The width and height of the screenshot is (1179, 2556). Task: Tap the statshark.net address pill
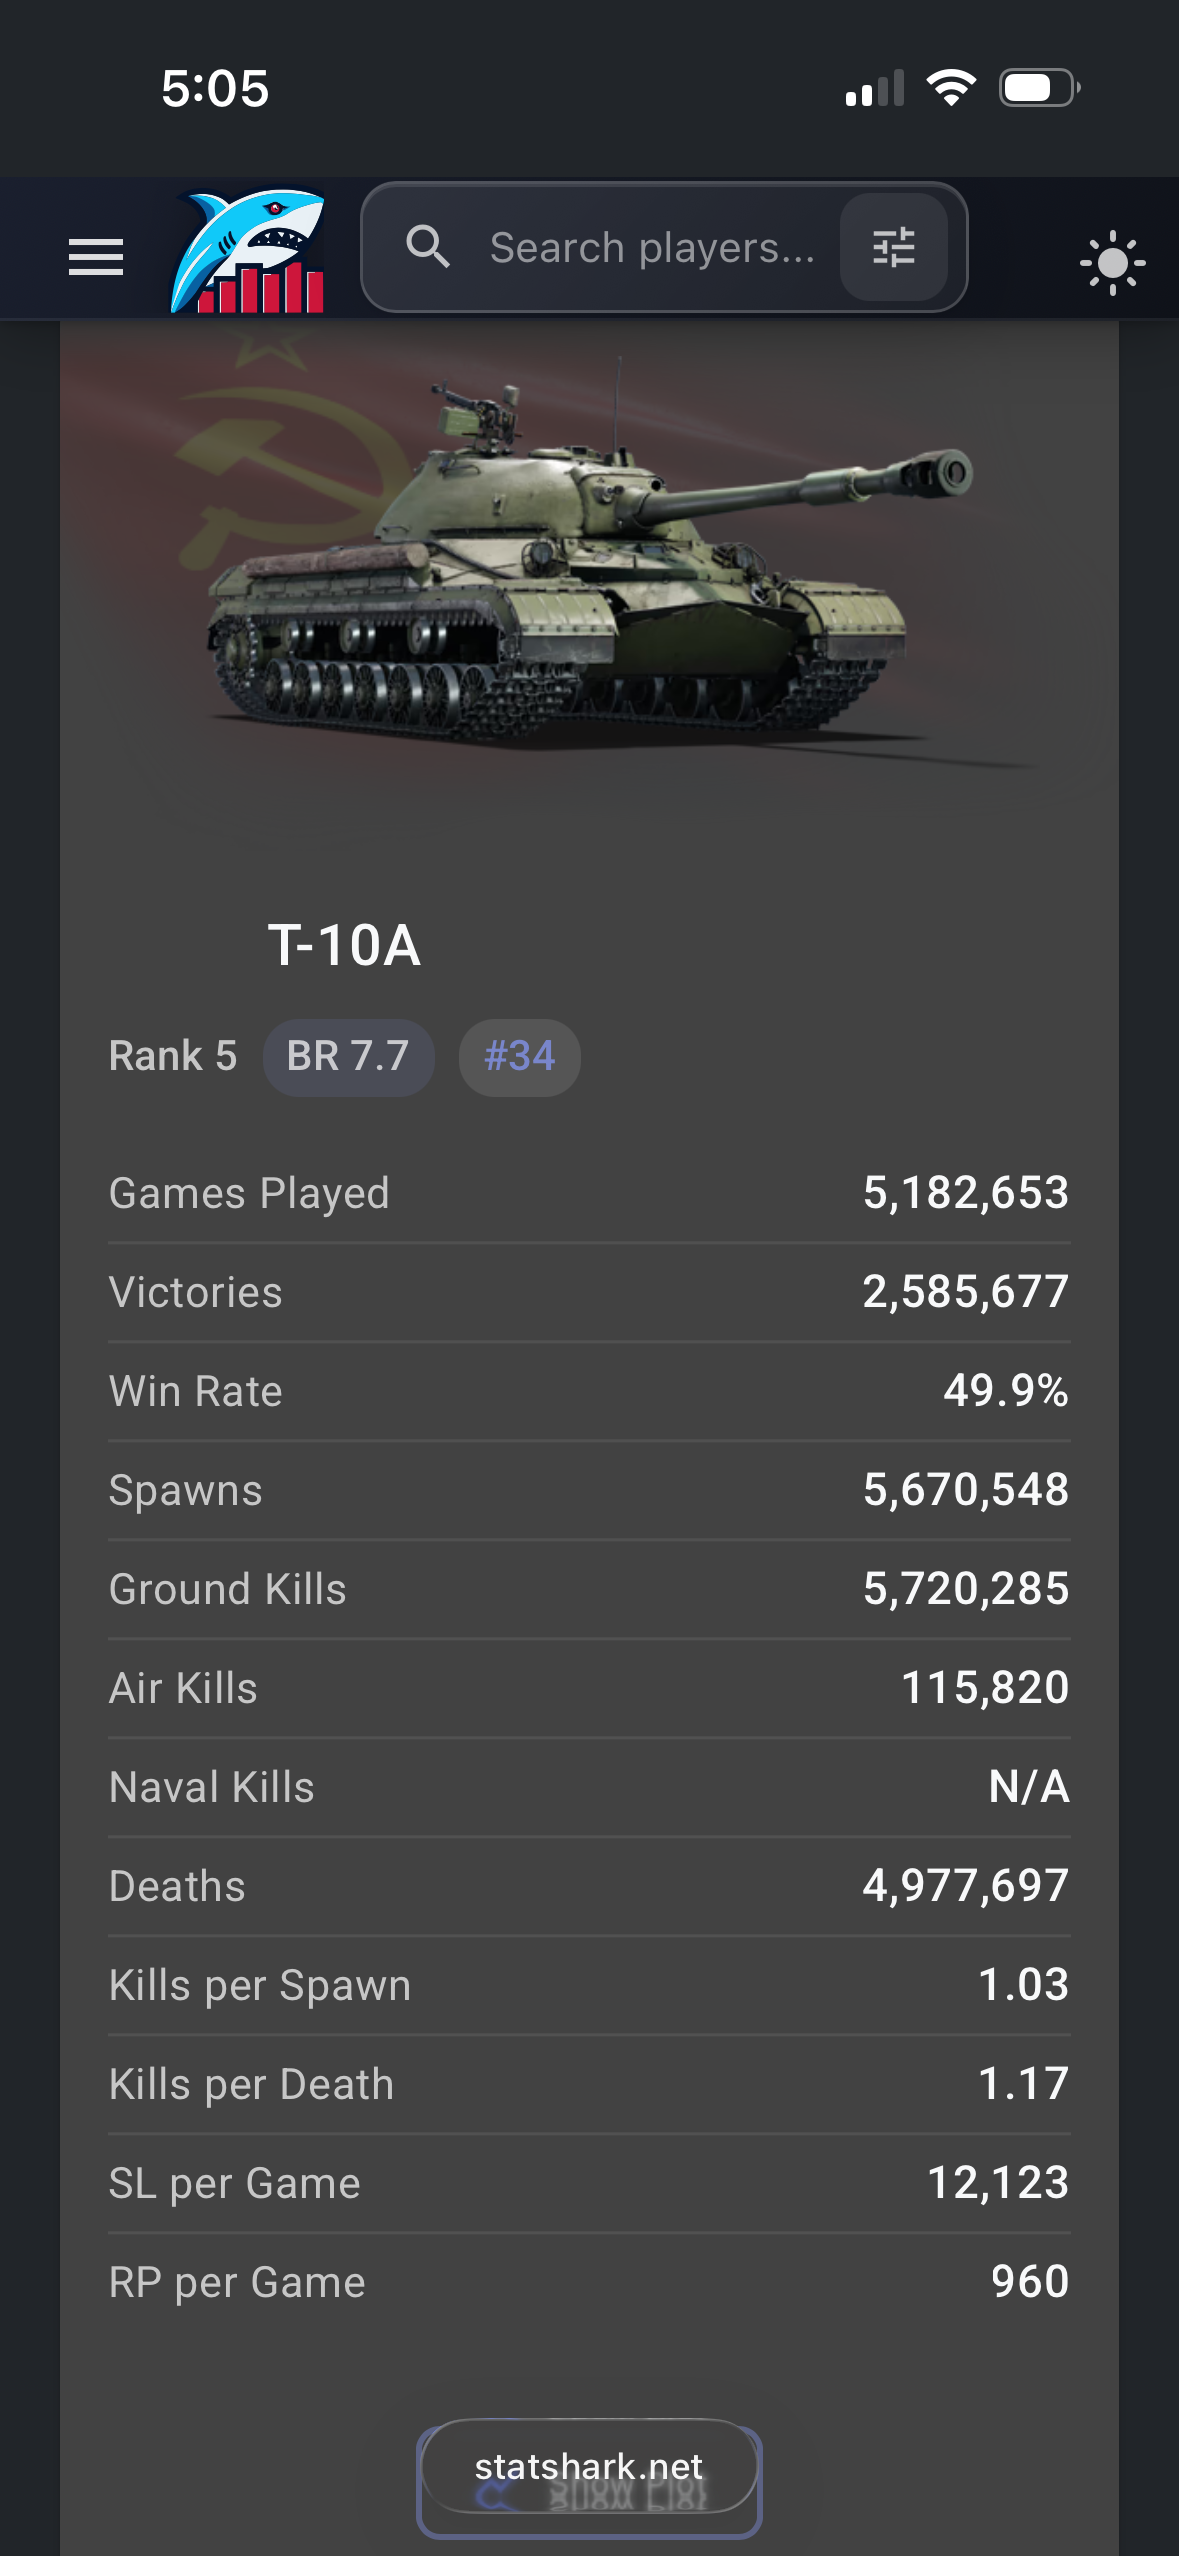(589, 2466)
